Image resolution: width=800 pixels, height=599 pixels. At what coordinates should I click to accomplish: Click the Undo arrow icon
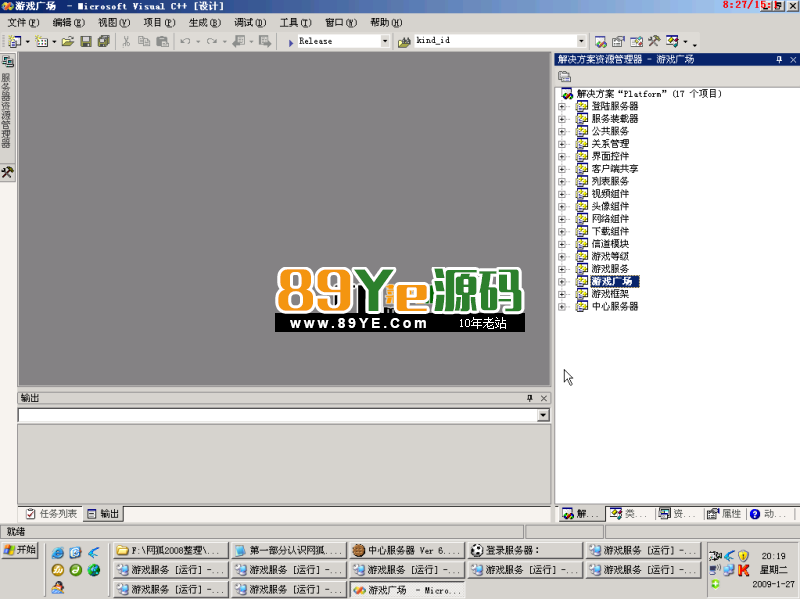tap(185, 41)
